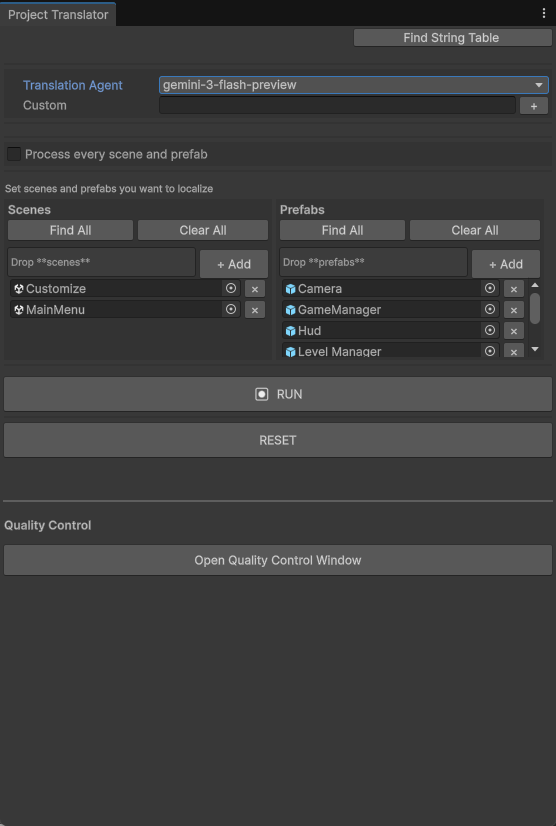
Task: Click the GameManager prefab cube icon
Action: [x=290, y=310]
